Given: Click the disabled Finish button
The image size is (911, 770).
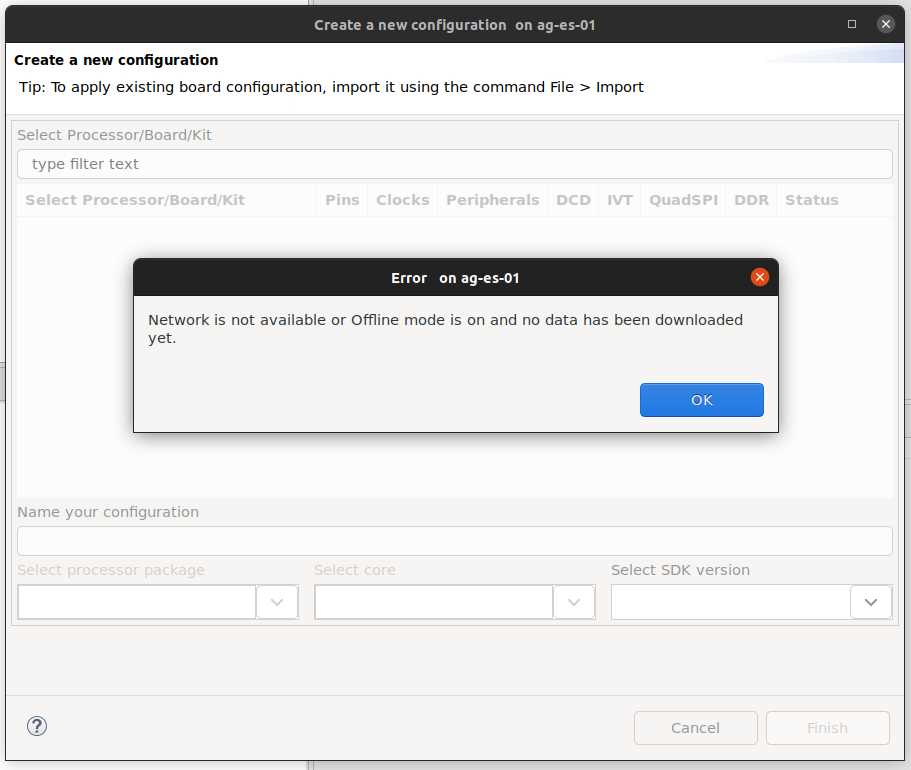Looking at the screenshot, I should pos(827,728).
